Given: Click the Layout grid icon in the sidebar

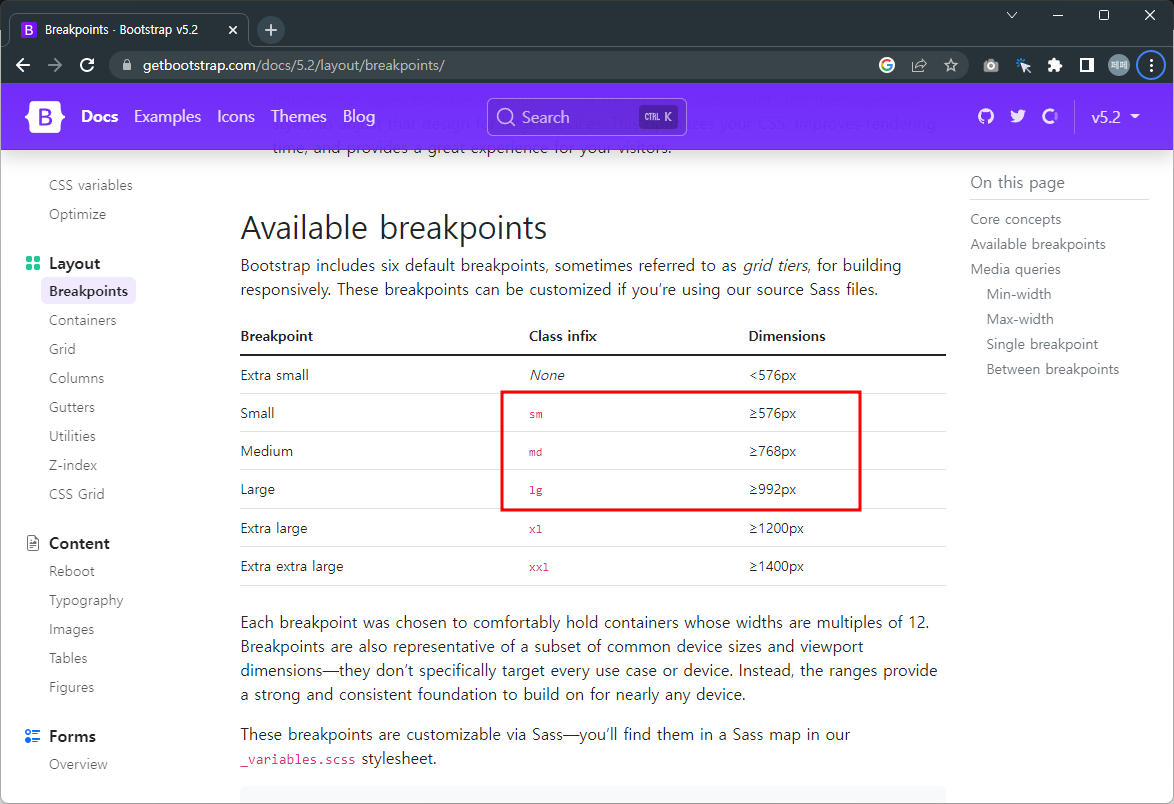Looking at the screenshot, I should pos(31,262).
